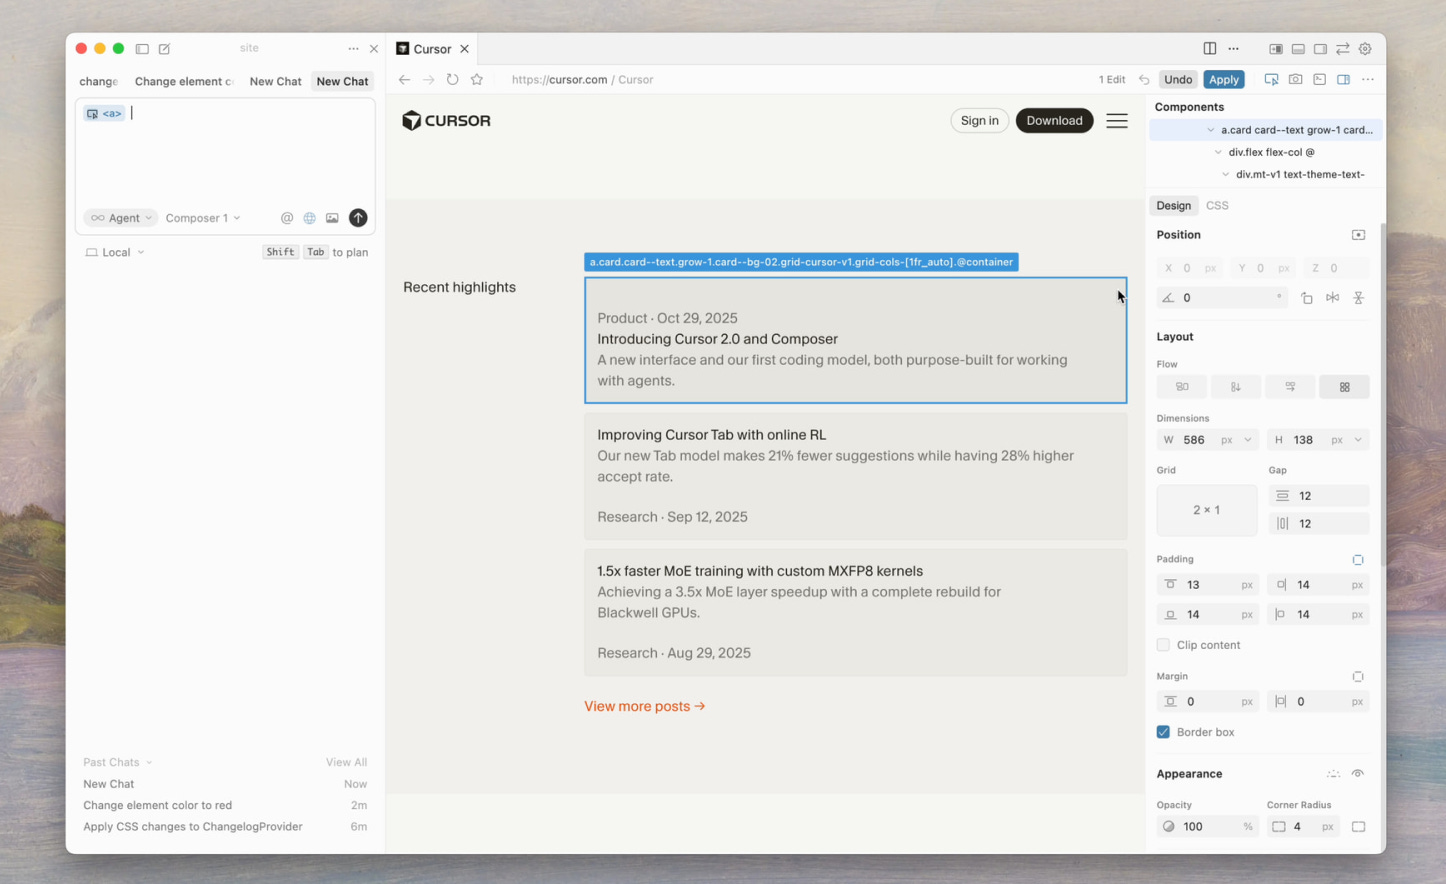Click View All past chats

[x=346, y=762]
